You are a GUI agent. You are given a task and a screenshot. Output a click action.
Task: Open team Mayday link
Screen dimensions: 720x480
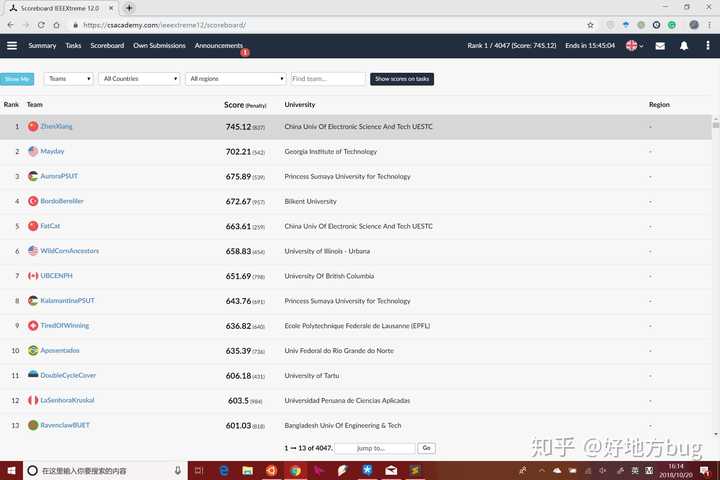[x=52, y=151]
